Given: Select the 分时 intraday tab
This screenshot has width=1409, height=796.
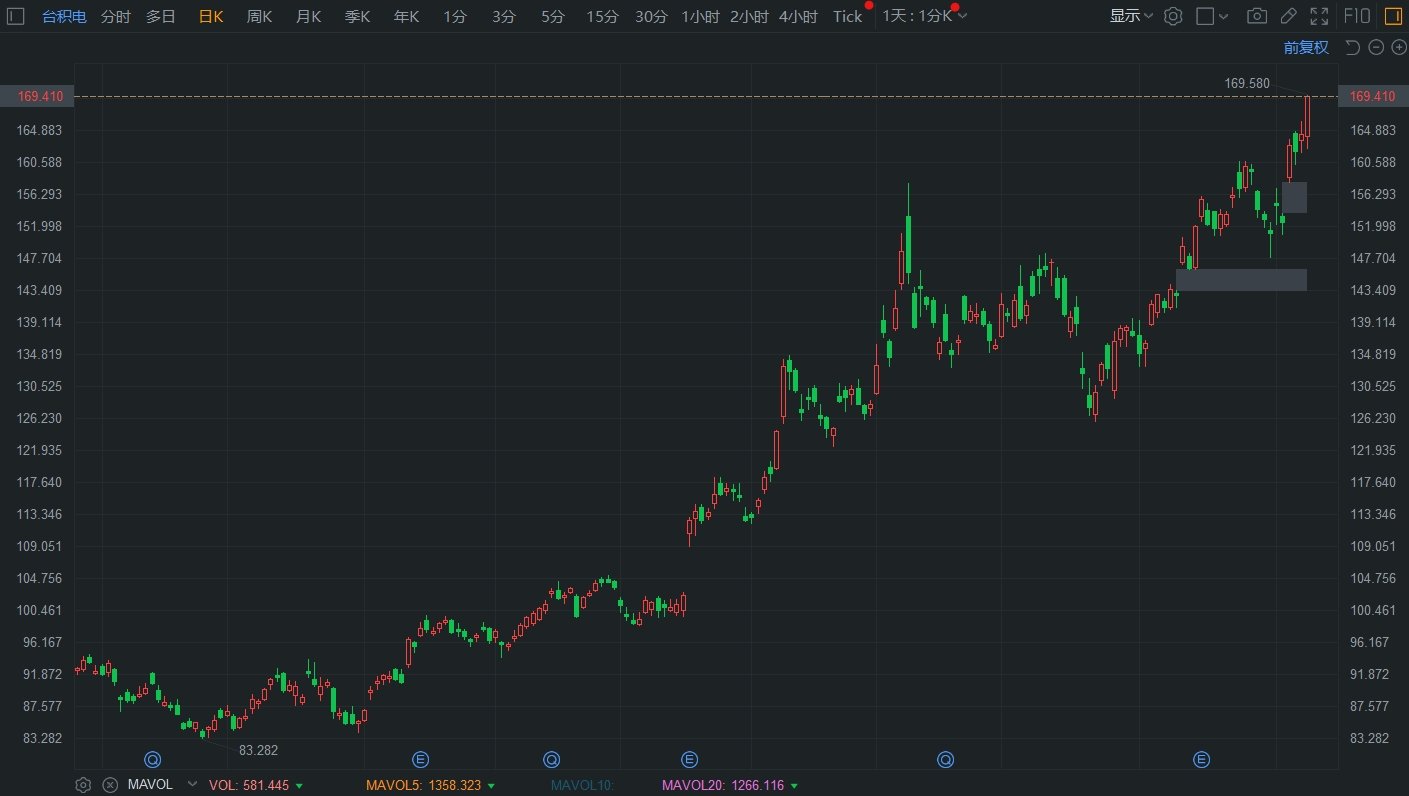Looking at the screenshot, I should [x=116, y=16].
